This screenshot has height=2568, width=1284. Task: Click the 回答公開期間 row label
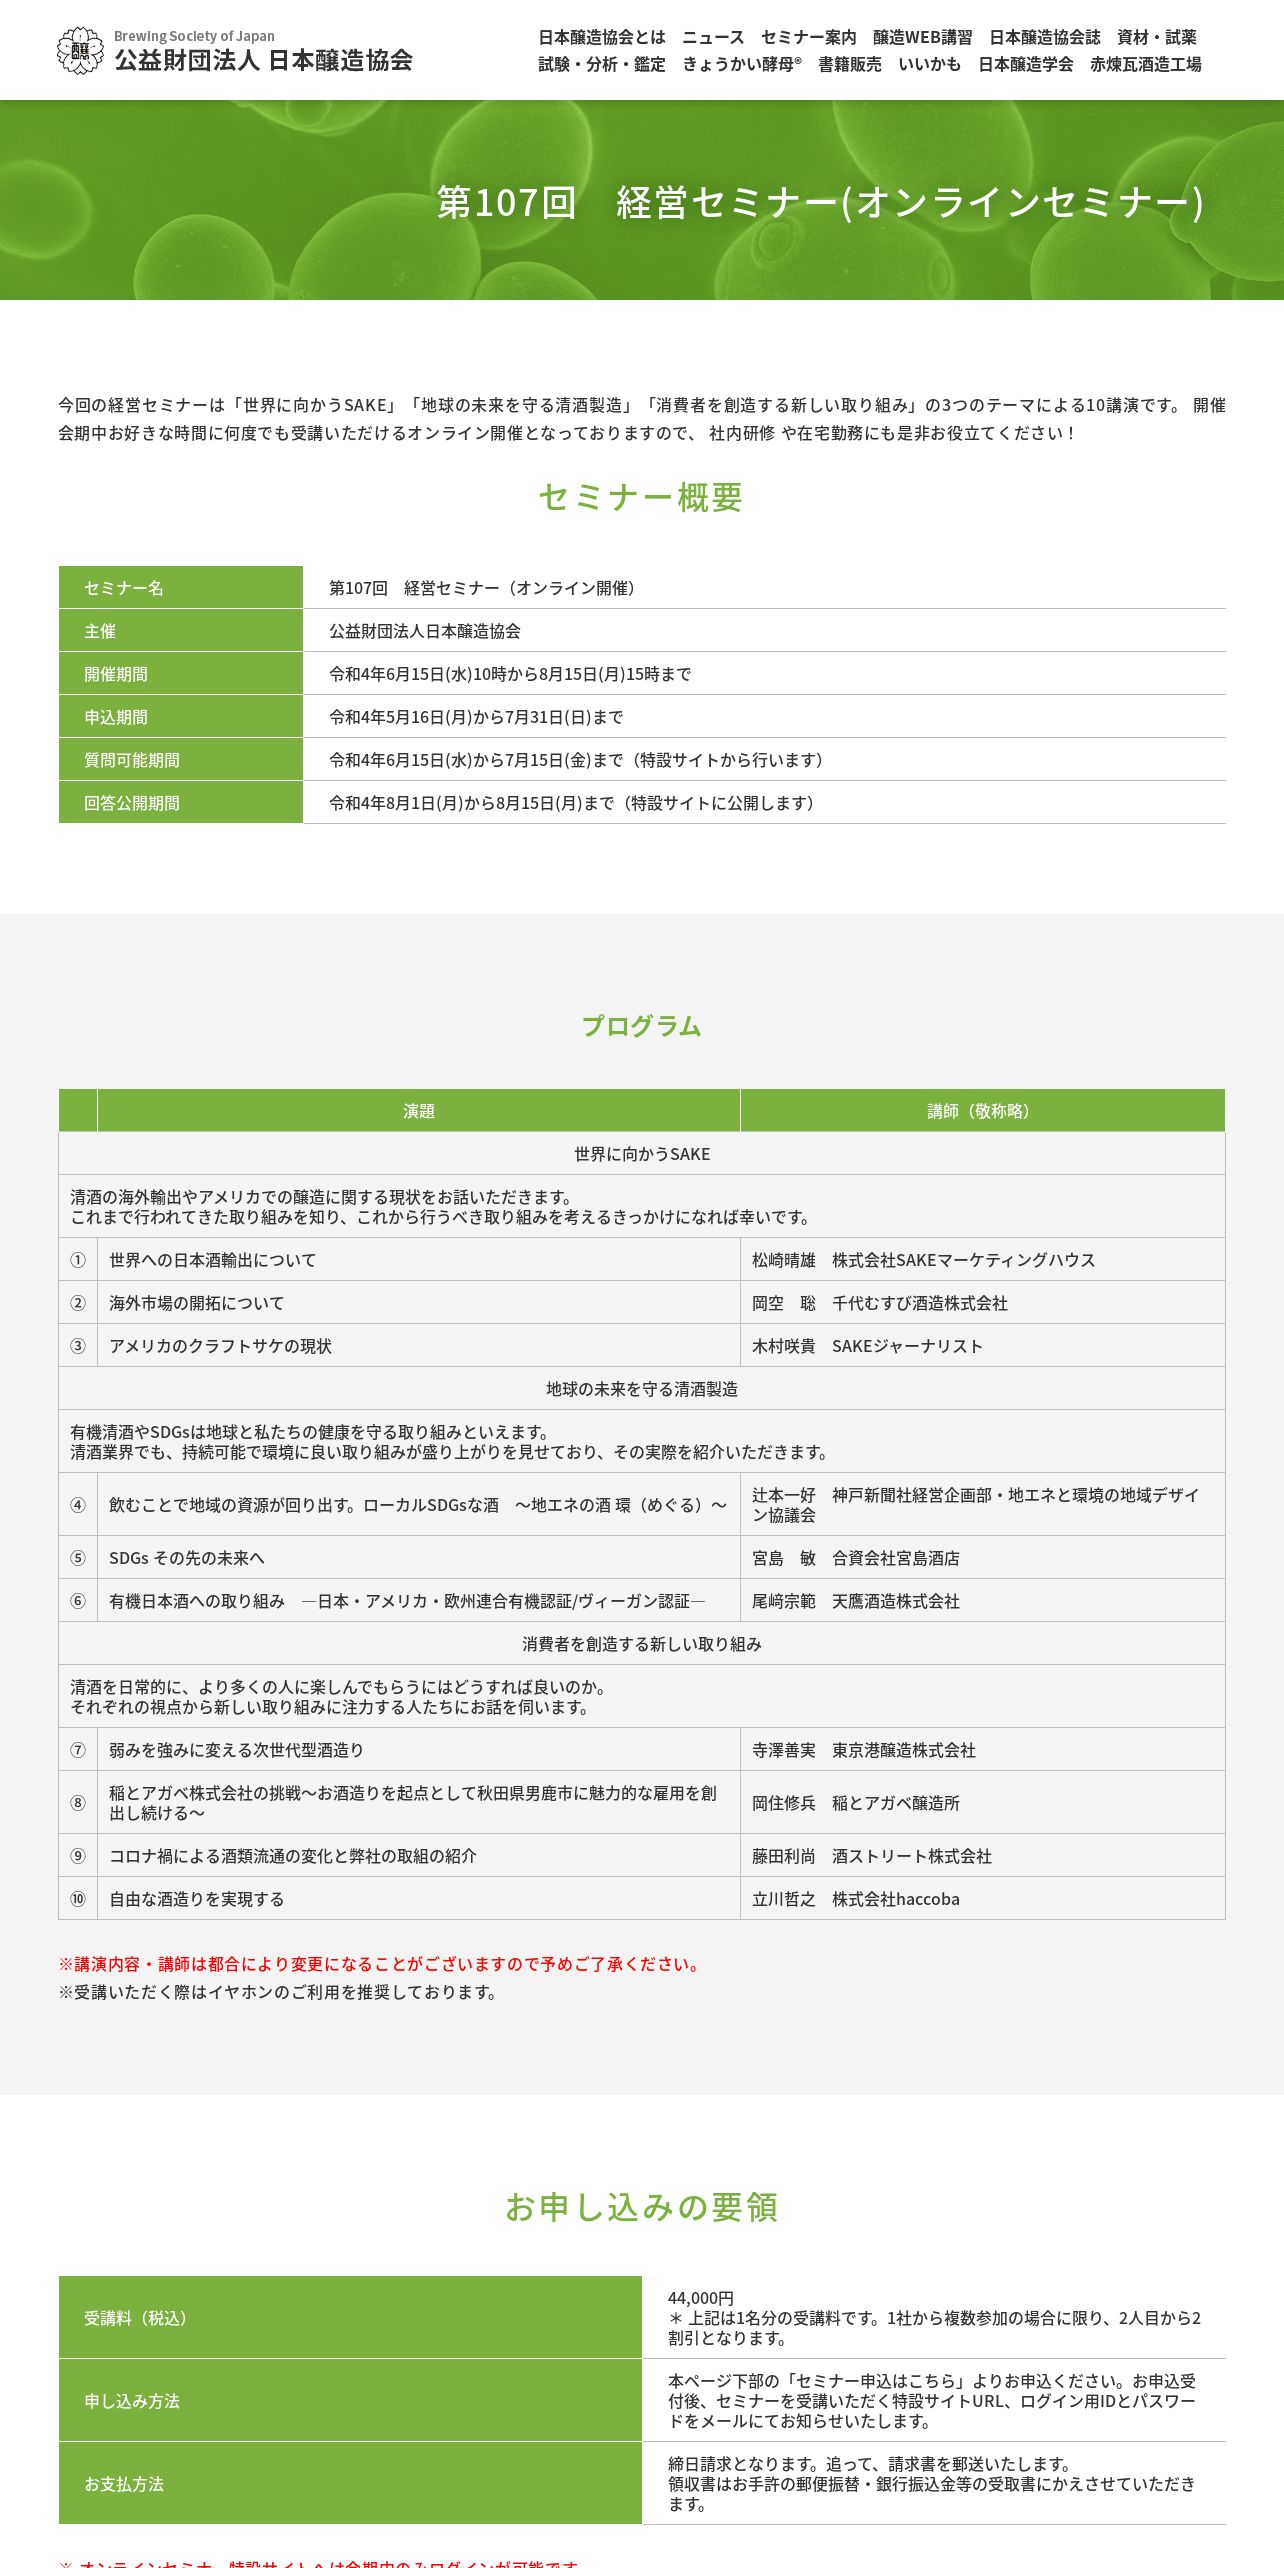pyautogui.click(x=181, y=803)
